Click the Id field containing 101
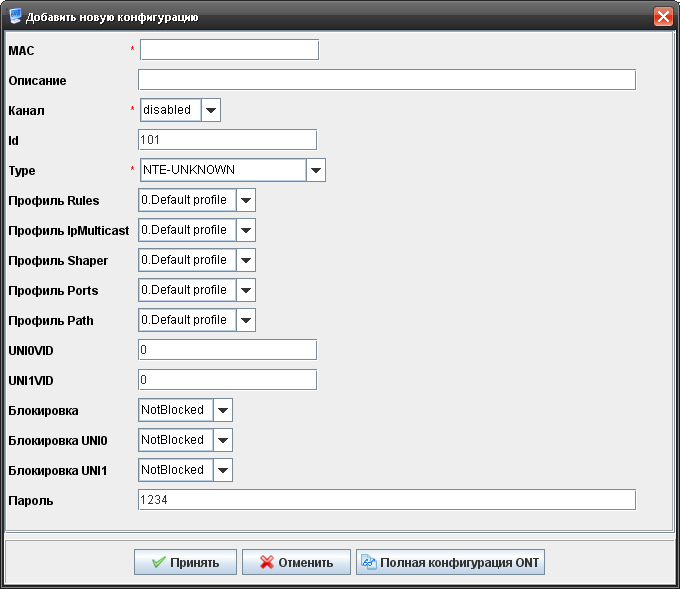The image size is (680, 589). click(x=227, y=140)
